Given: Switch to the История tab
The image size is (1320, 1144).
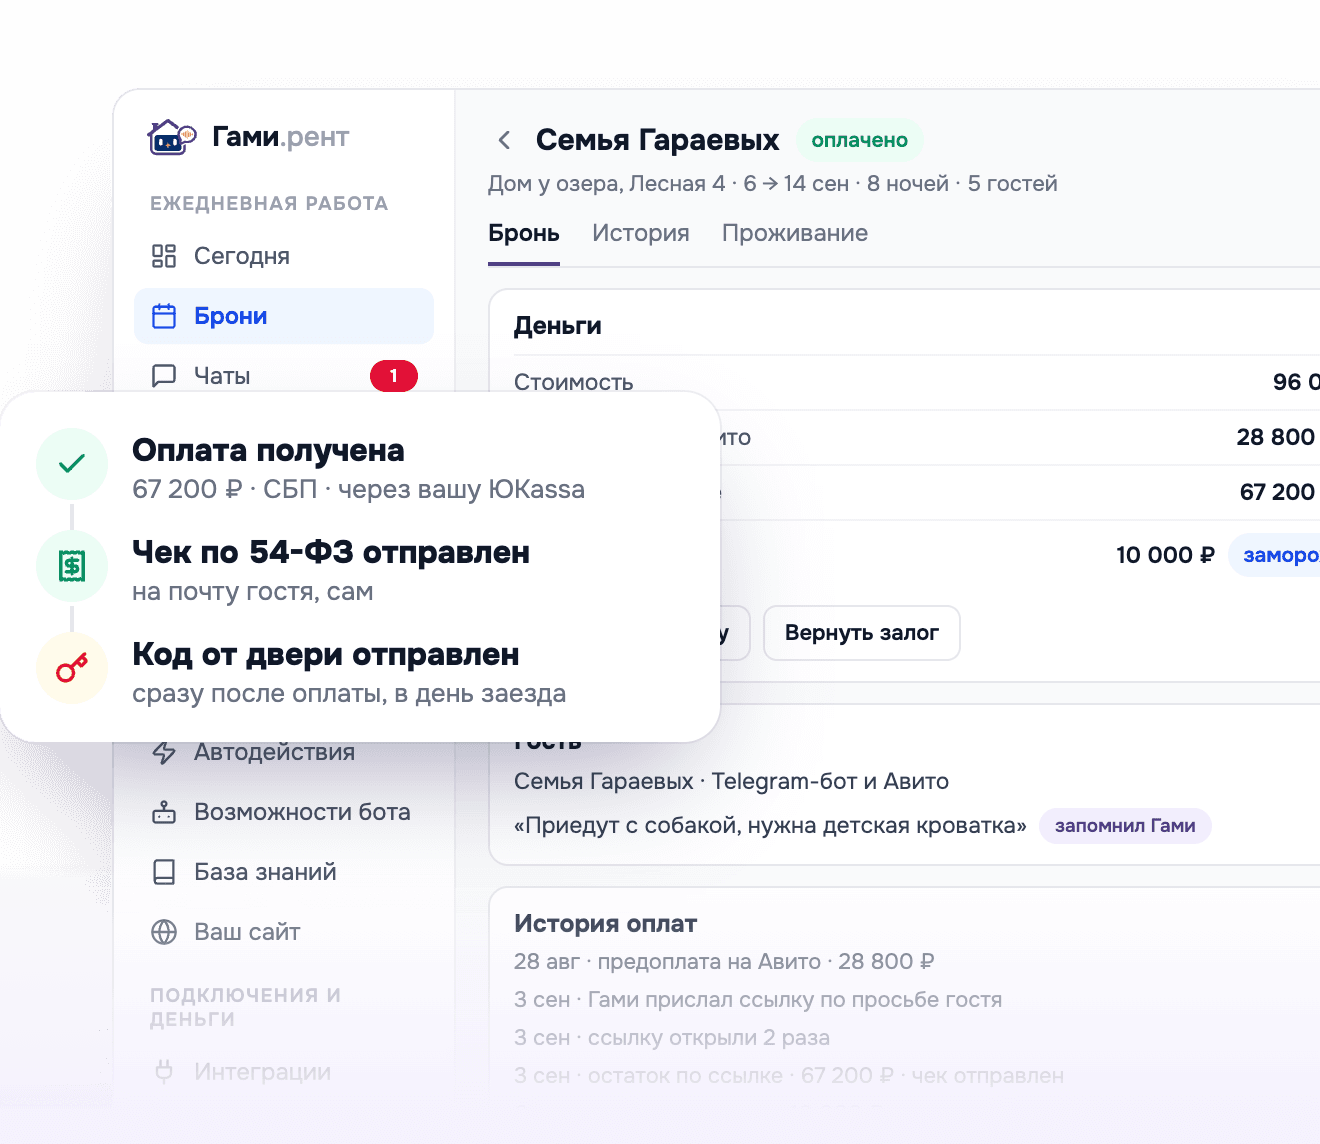Looking at the screenshot, I should (x=641, y=233).
